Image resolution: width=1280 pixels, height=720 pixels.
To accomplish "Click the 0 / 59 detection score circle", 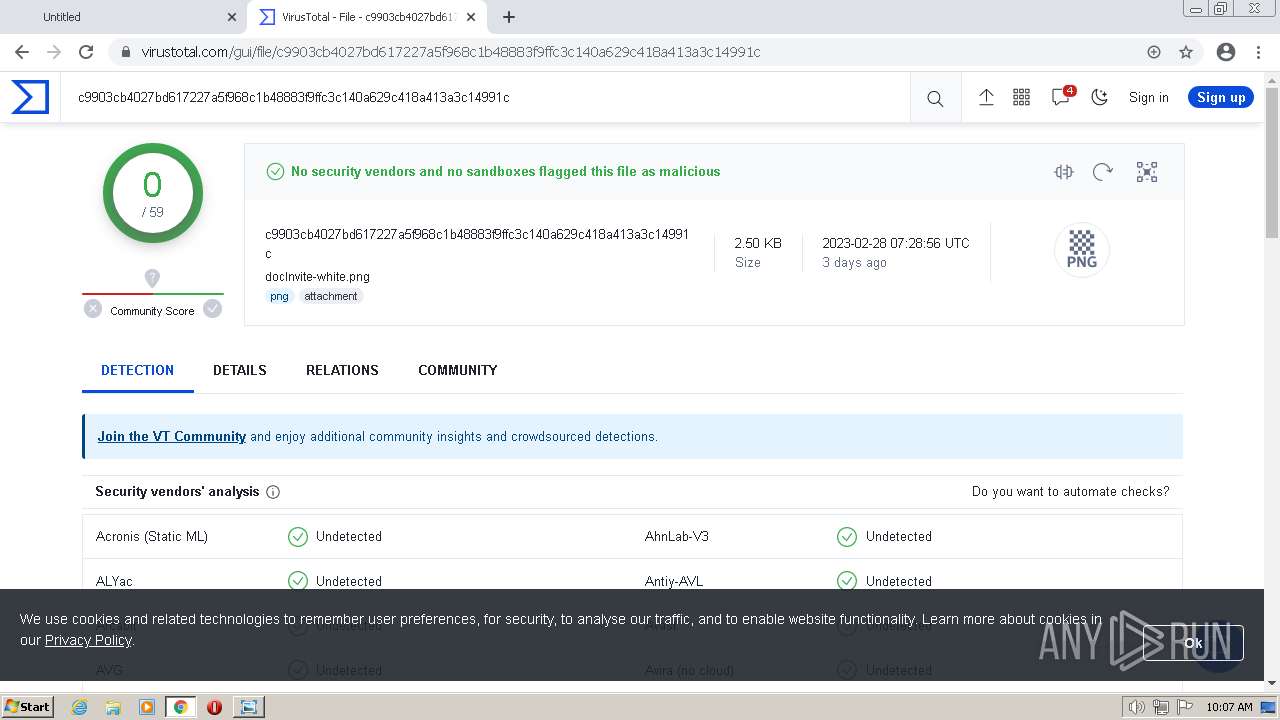I will coord(152,194).
